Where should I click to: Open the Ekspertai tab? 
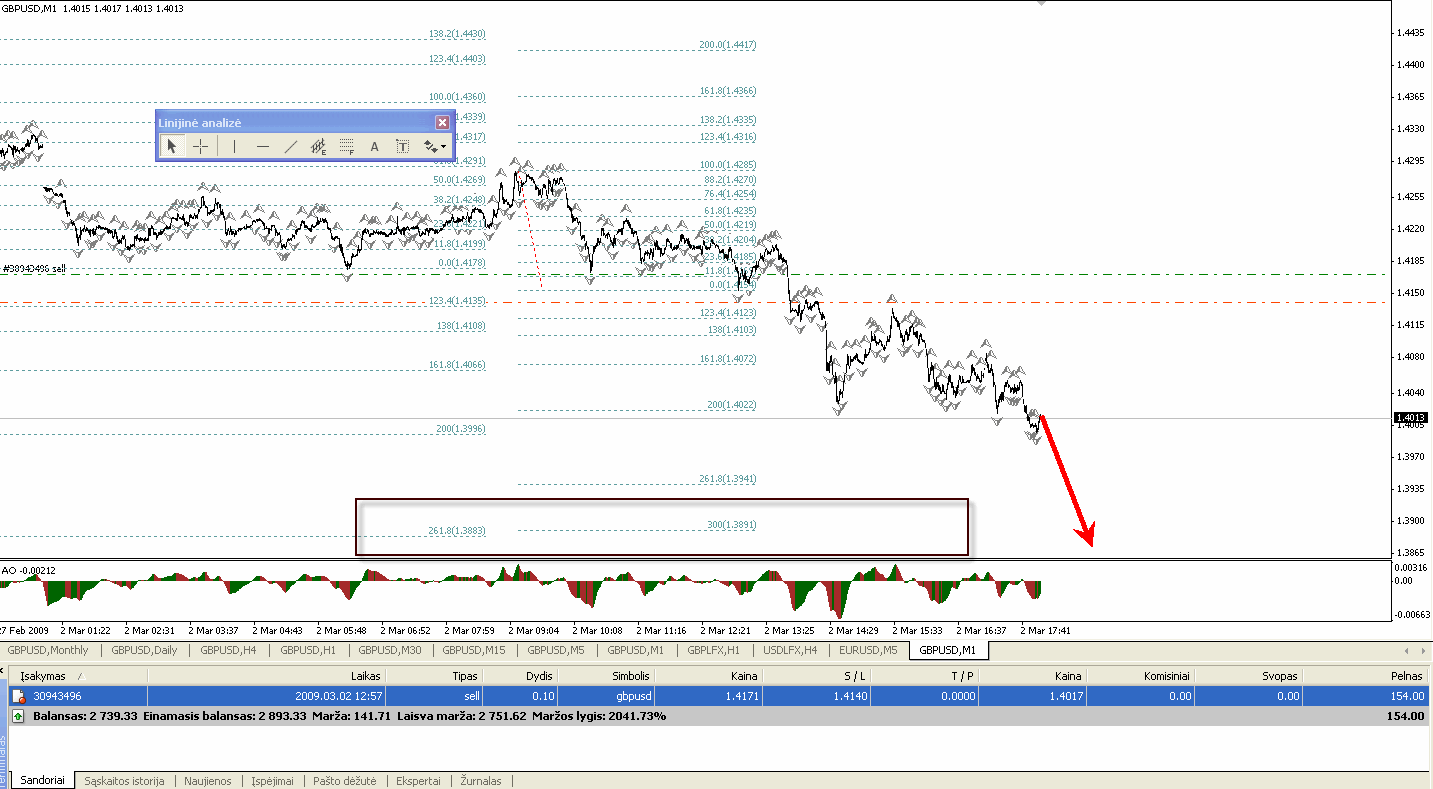pos(418,781)
